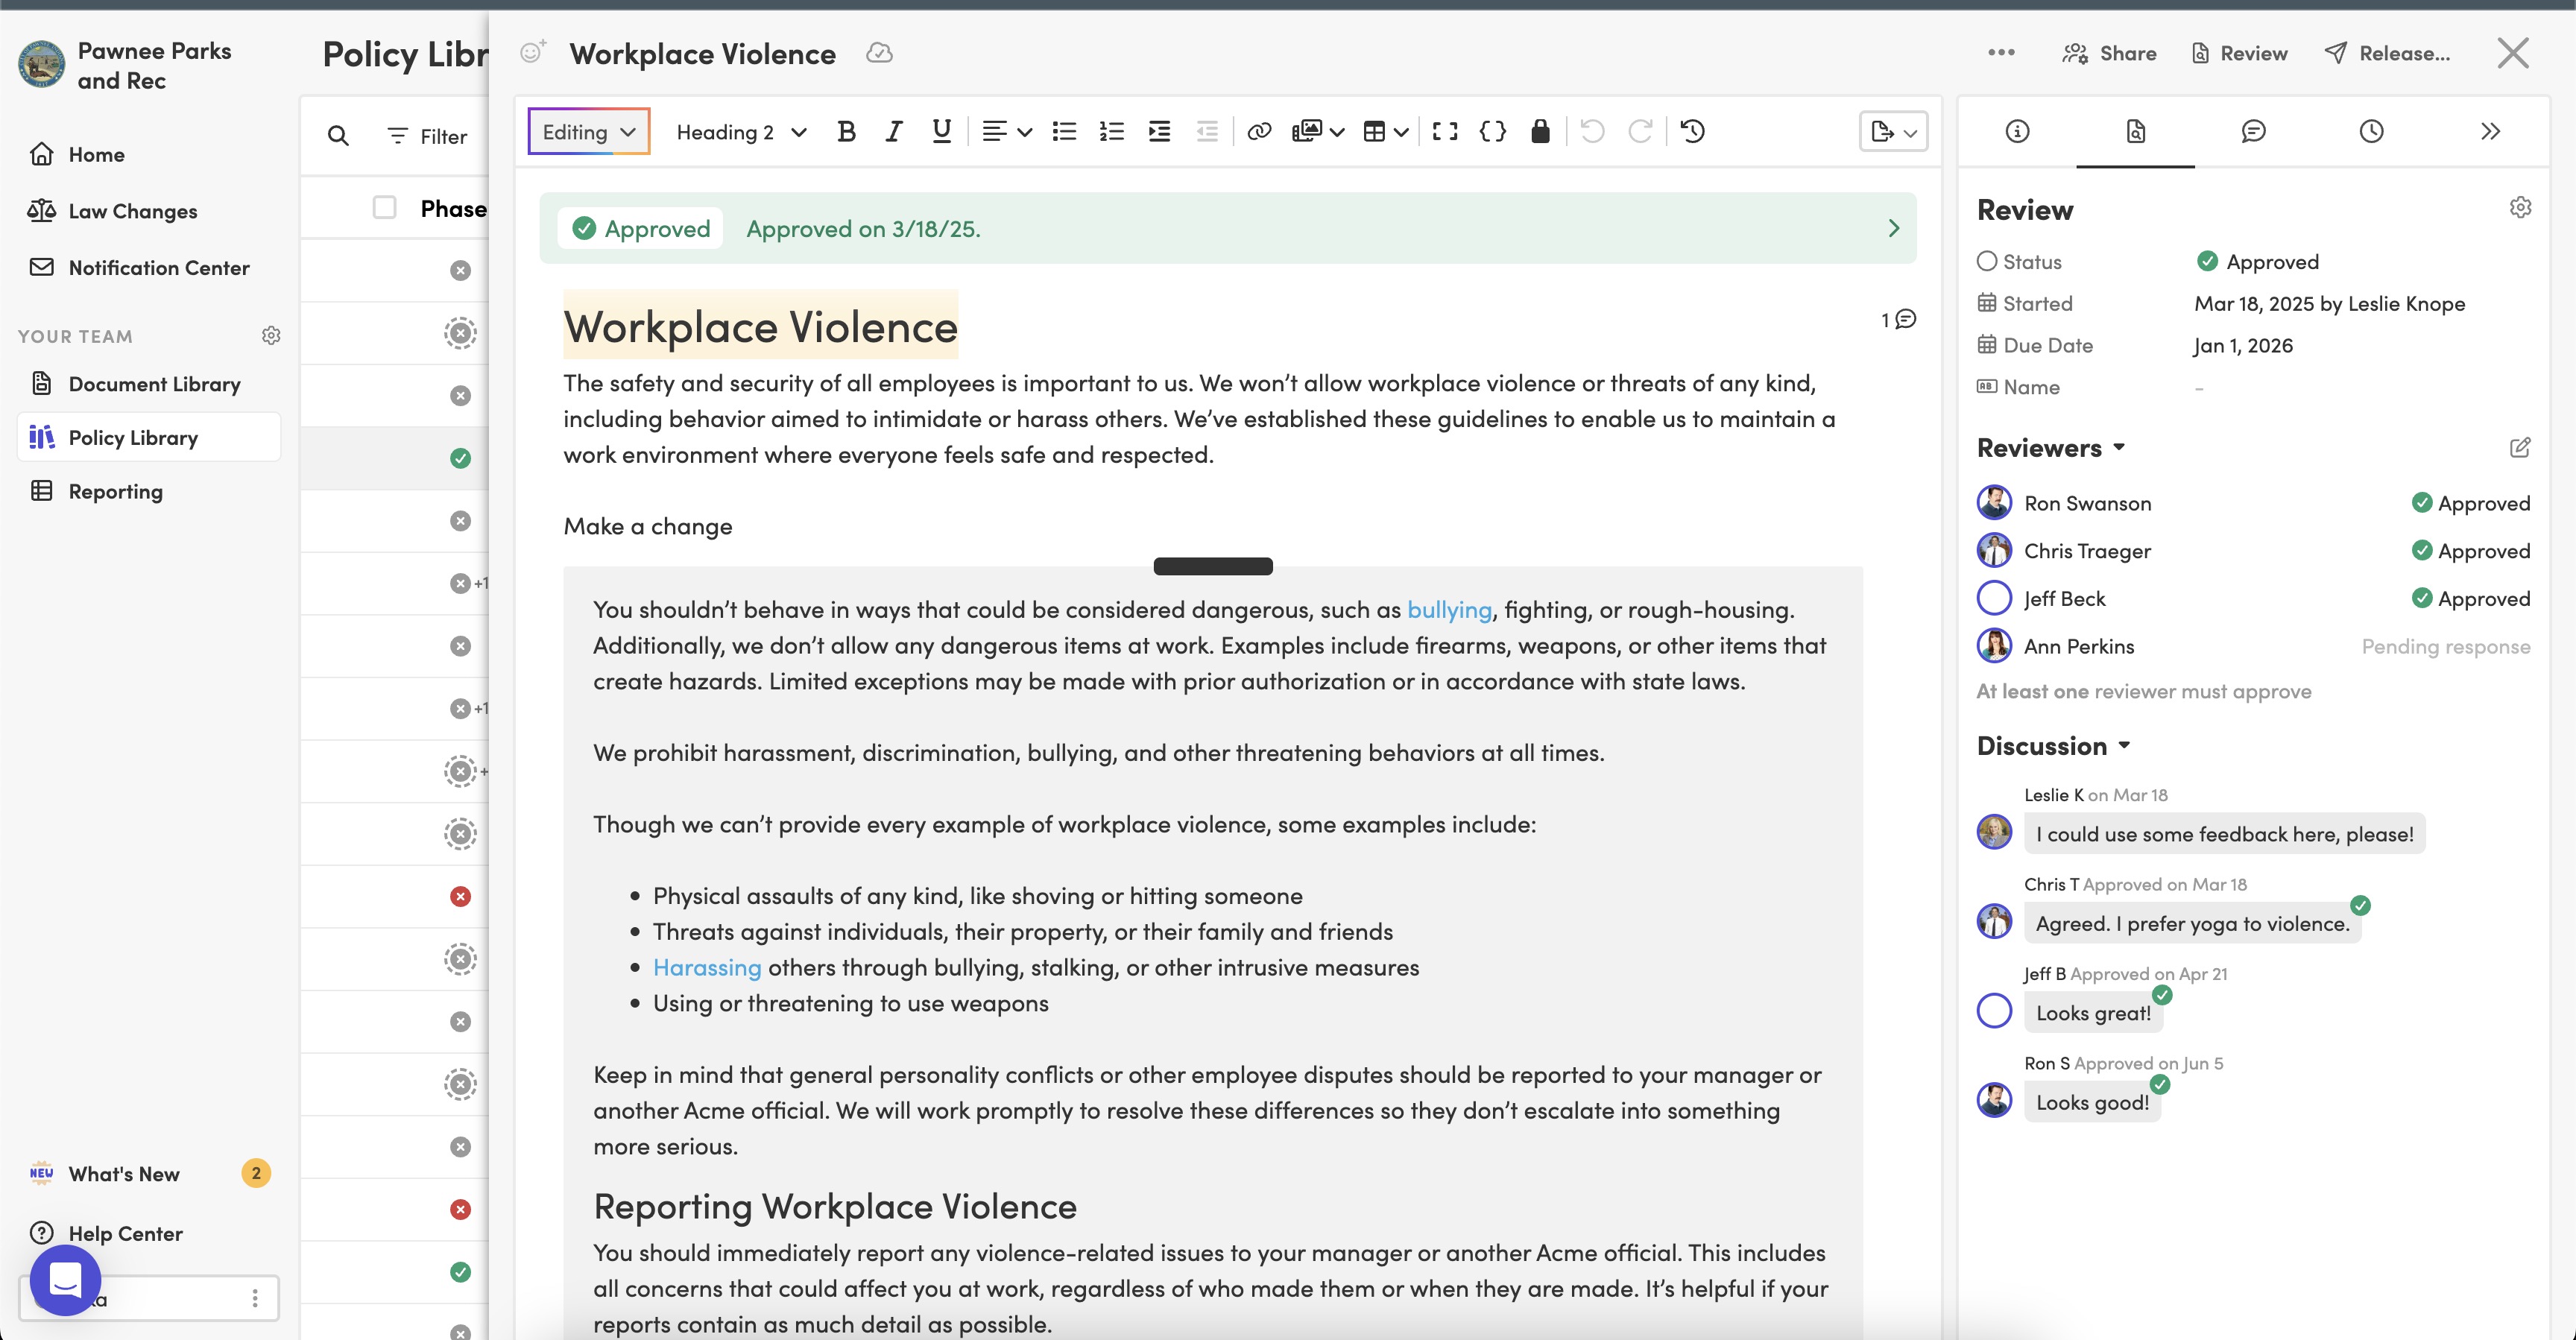
Task: Toggle underline formatting
Action: tap(941, 131)
